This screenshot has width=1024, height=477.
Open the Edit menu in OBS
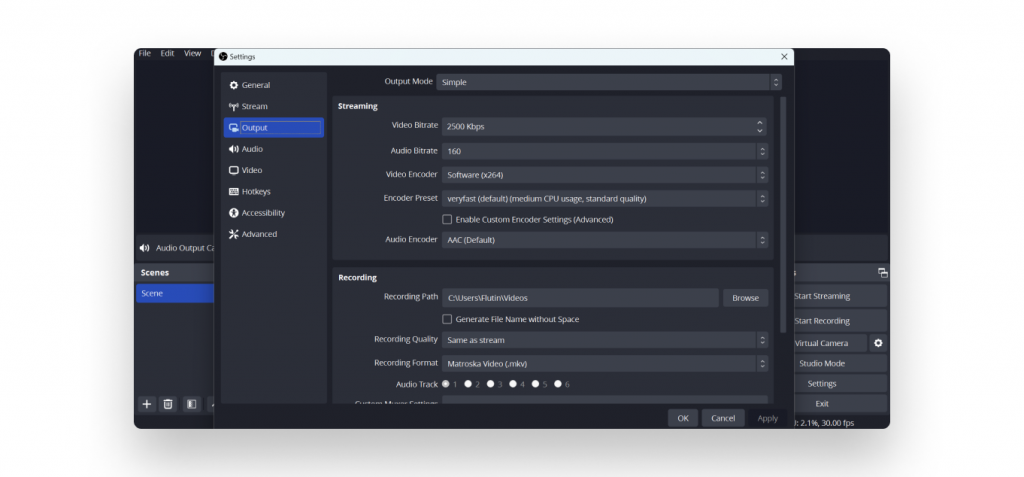[x=167, y=54]
